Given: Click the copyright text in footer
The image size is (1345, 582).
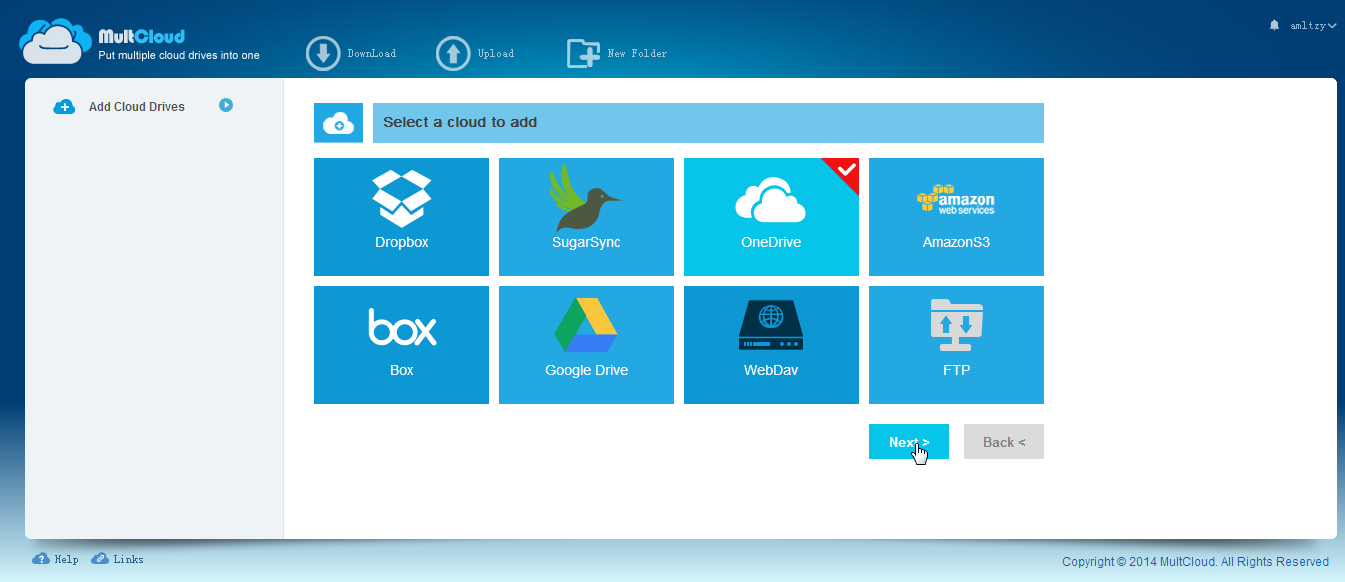Looking at the screenshot, I should coord(1195,562).
